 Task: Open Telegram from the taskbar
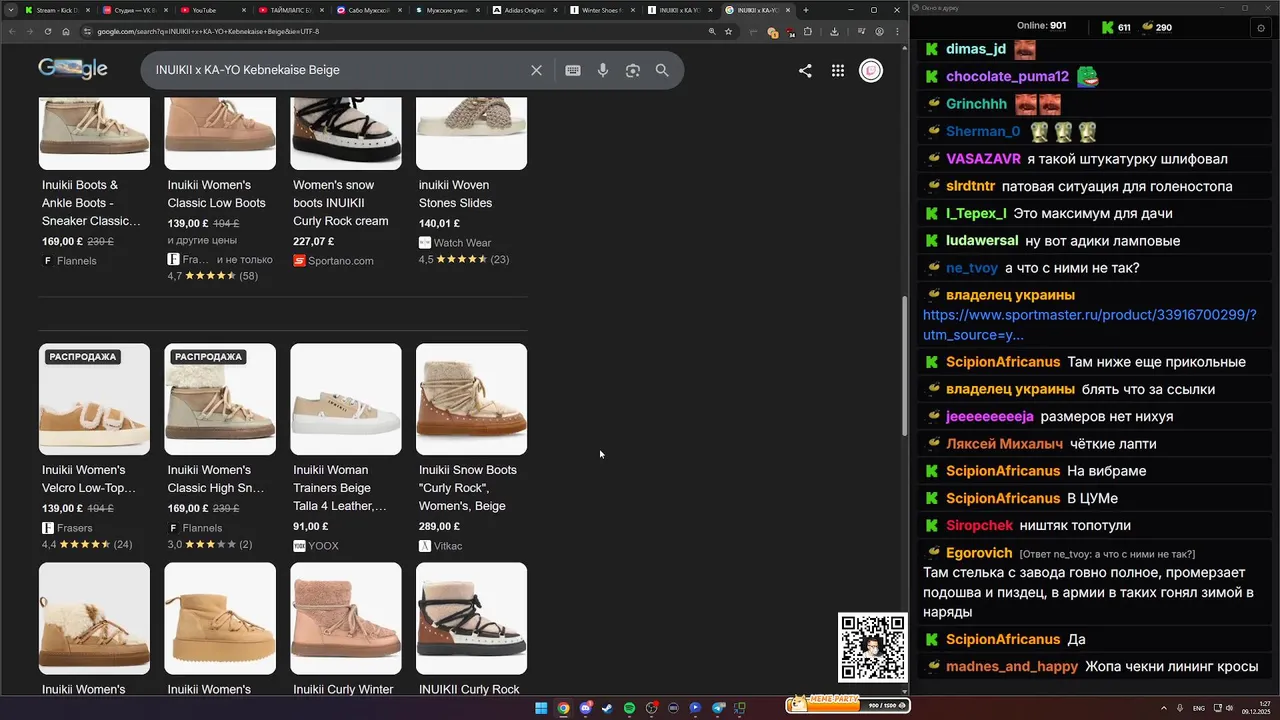tap(717, 708)
